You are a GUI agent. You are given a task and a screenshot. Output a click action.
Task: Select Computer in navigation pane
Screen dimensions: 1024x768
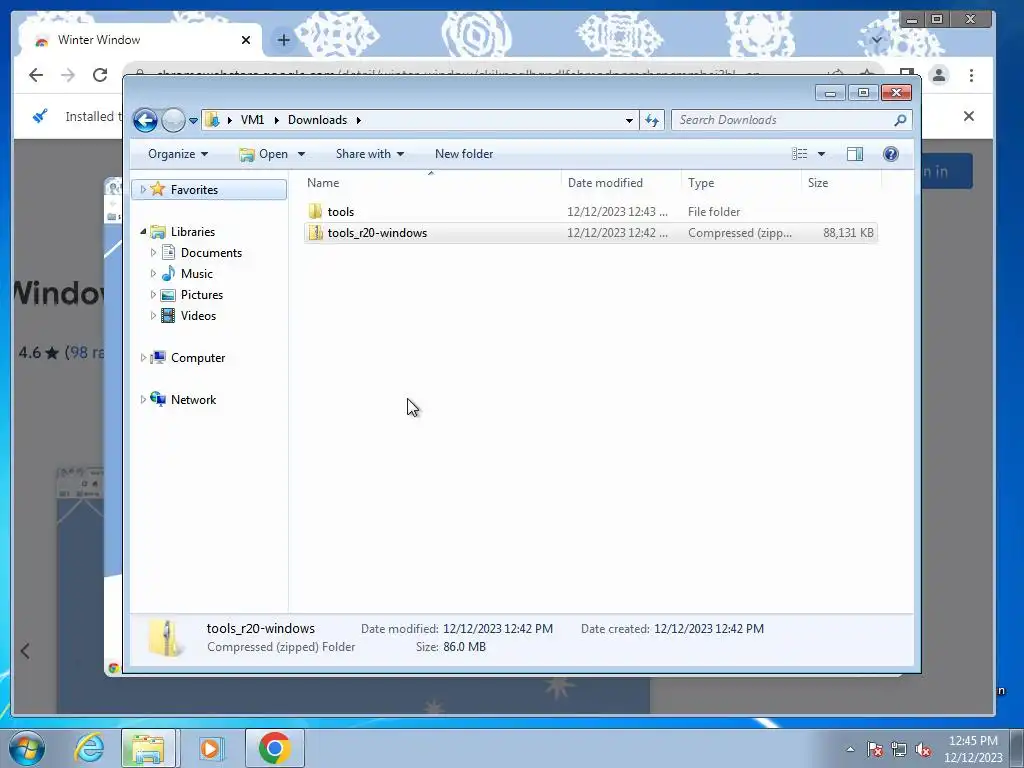[x=198, y=358]
